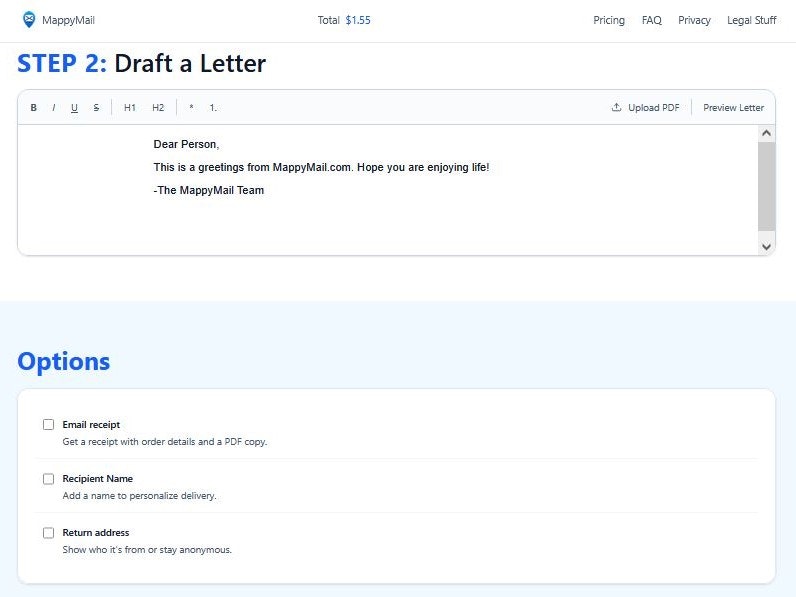Click the upload icon beside Upload PDF
This screenshot has height=597, width=796.
pos(616,107)
